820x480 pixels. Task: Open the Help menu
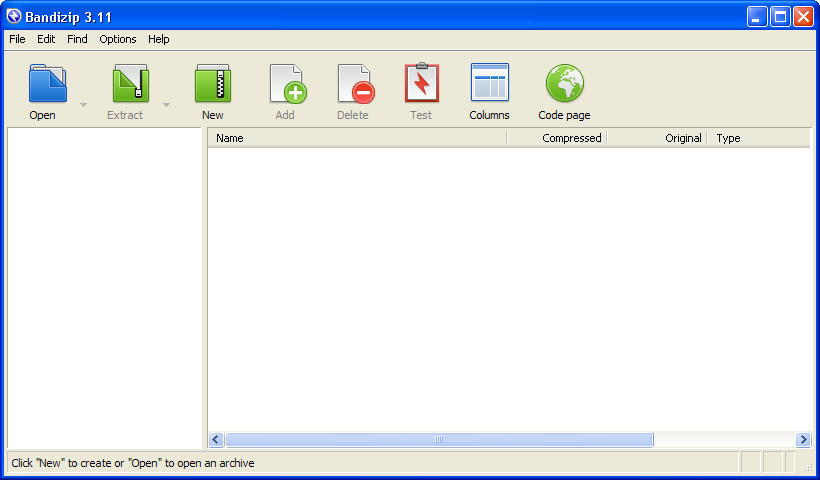(158, 39)
